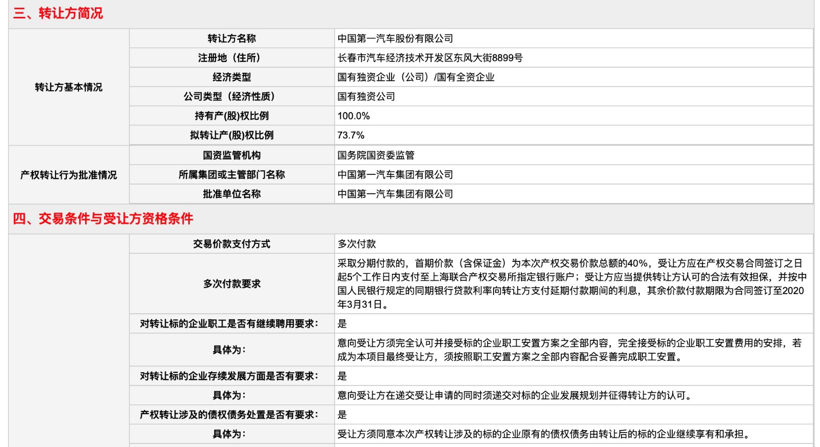Select the value 多次付款
Viewport: 820px width, 447px height.
(x=357, y=244)
